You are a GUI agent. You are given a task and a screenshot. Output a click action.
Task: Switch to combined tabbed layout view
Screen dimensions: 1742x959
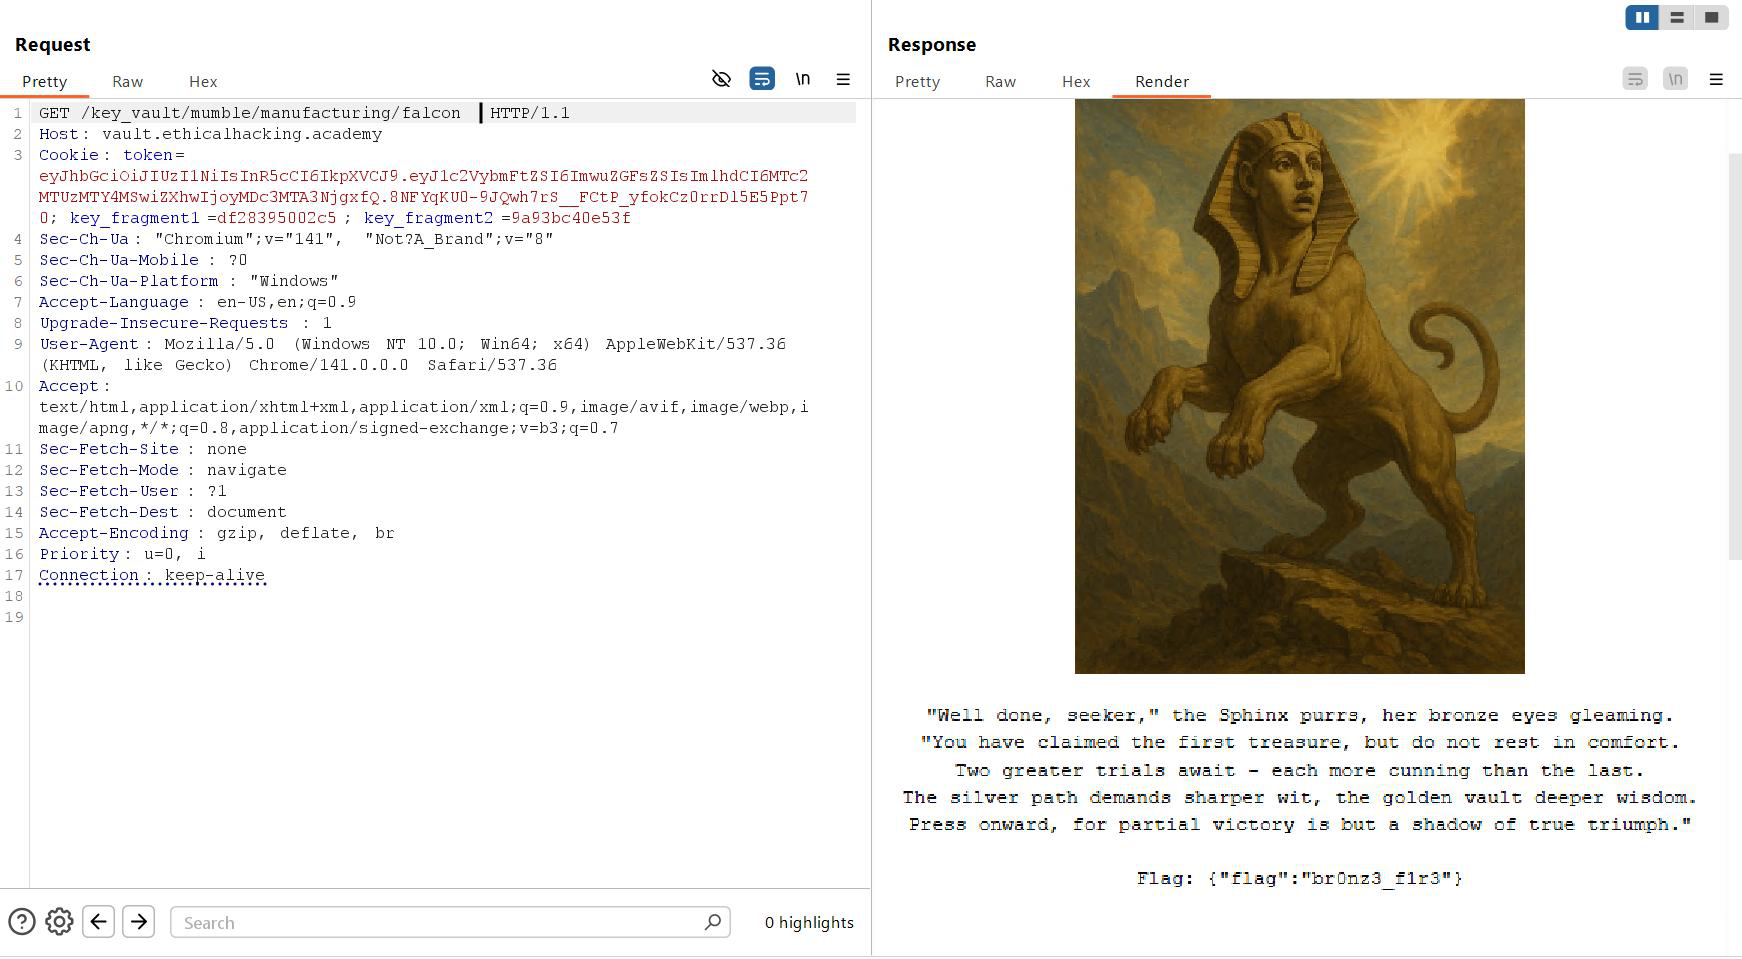pos(1712,18)
